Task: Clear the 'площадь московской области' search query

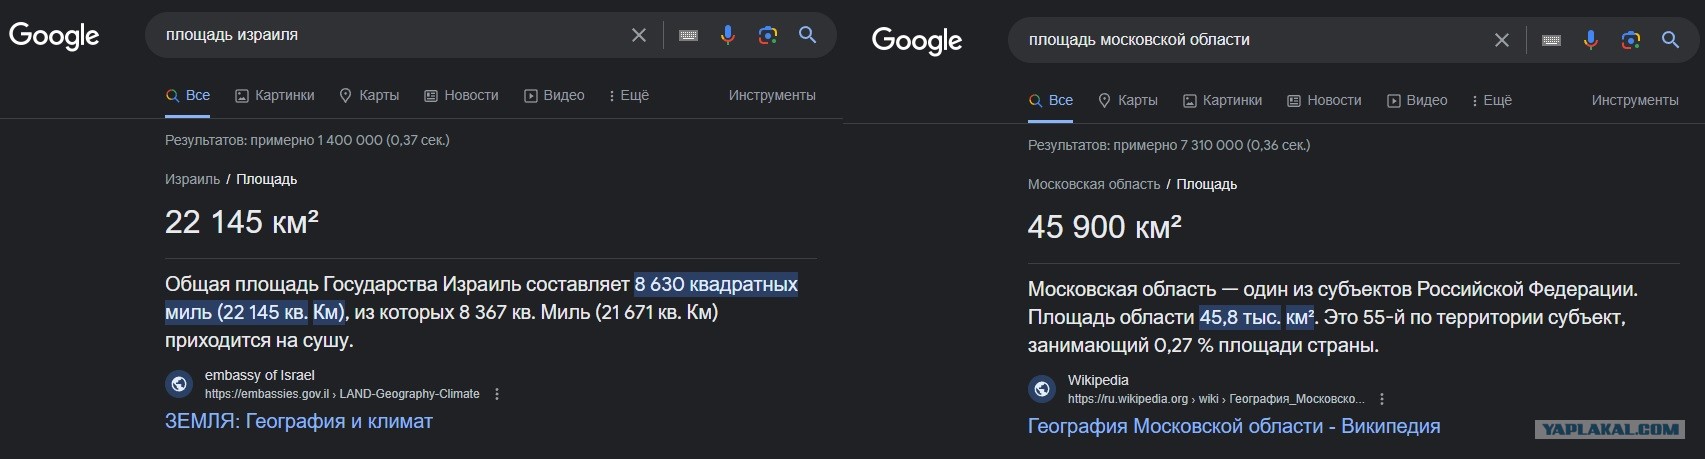Action: 1502,40
